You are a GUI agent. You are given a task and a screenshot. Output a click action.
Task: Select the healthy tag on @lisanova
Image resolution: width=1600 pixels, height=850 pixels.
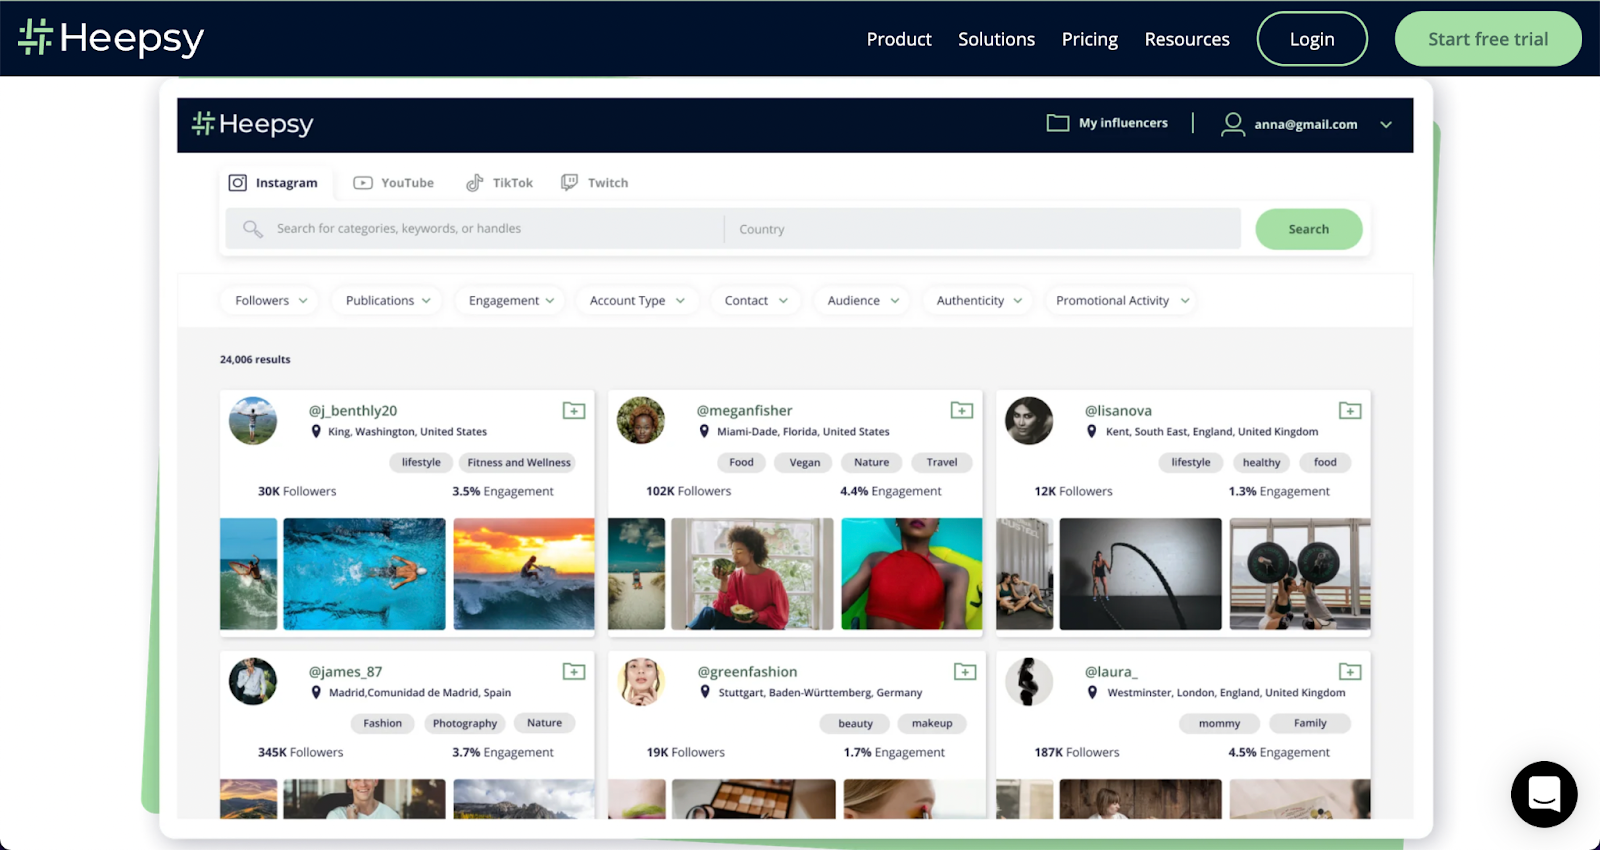(1261, 462)
